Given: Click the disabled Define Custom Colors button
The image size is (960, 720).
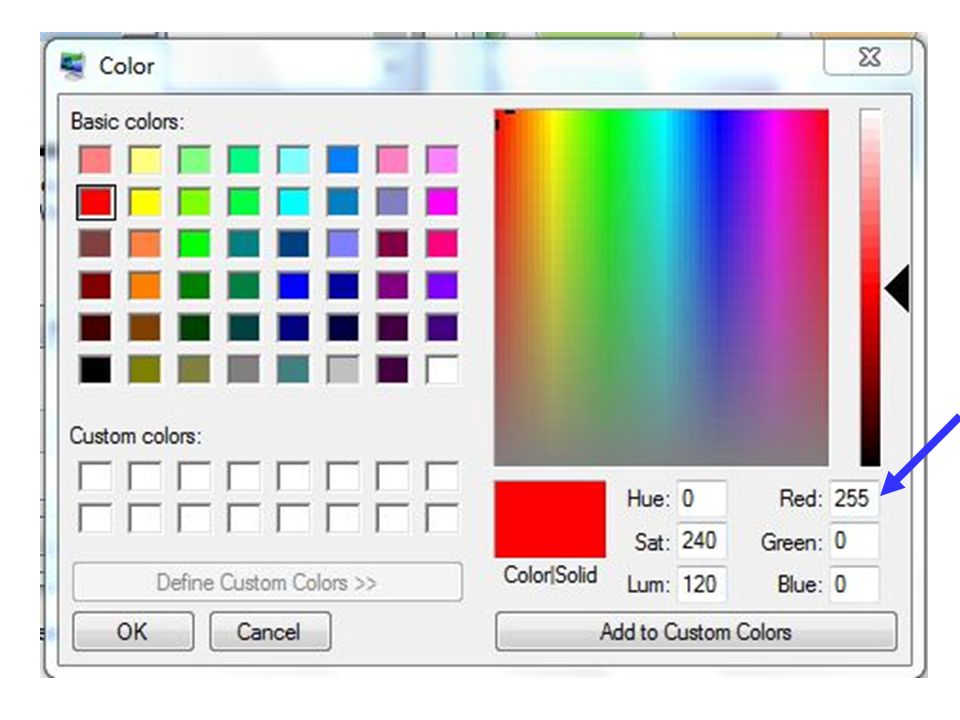Looking at the screenshot, I should pos(267,582).
